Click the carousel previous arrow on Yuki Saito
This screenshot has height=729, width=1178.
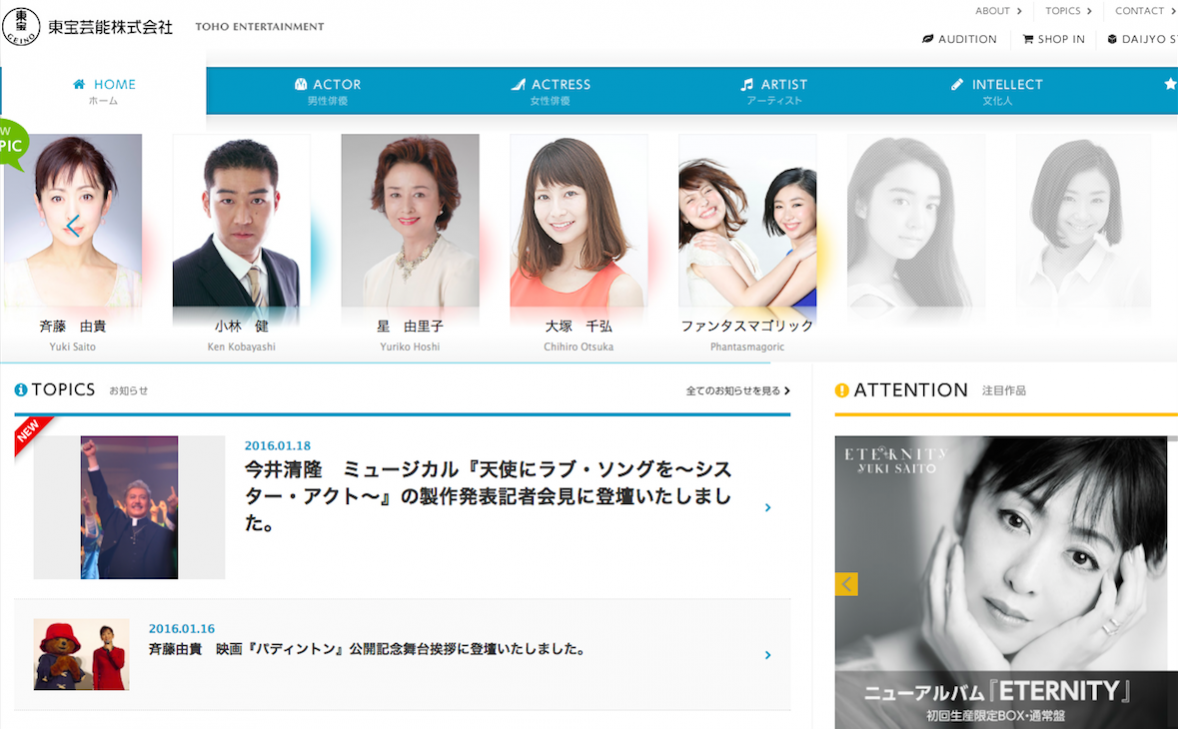tap(73, 226)
